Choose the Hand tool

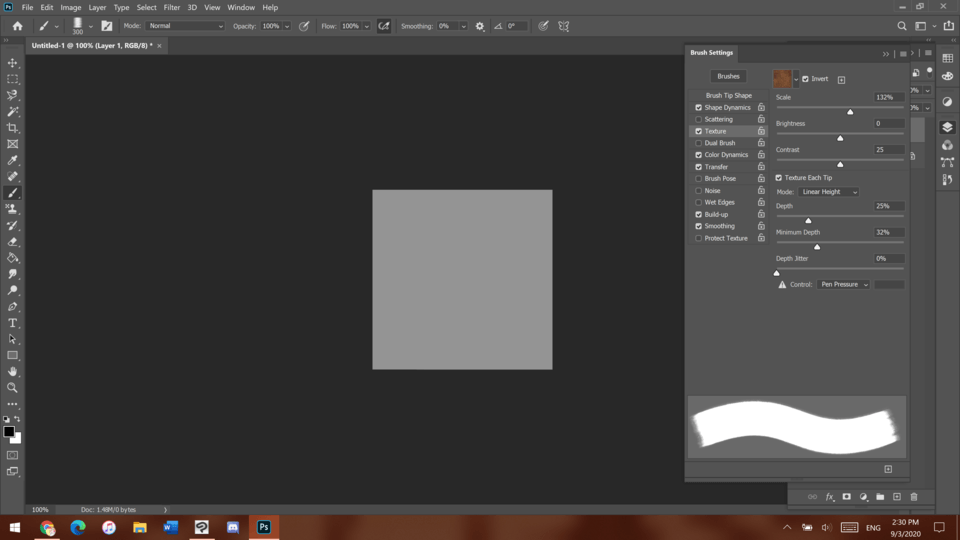click(12, 372)
